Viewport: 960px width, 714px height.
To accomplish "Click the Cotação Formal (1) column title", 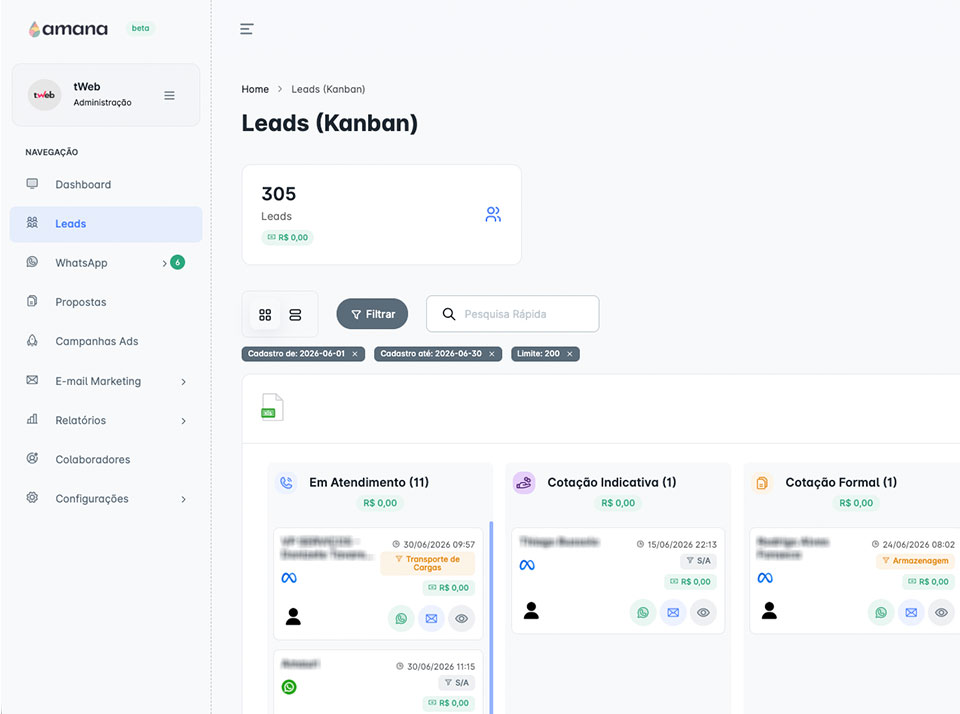I will click(x=841, y=483).
